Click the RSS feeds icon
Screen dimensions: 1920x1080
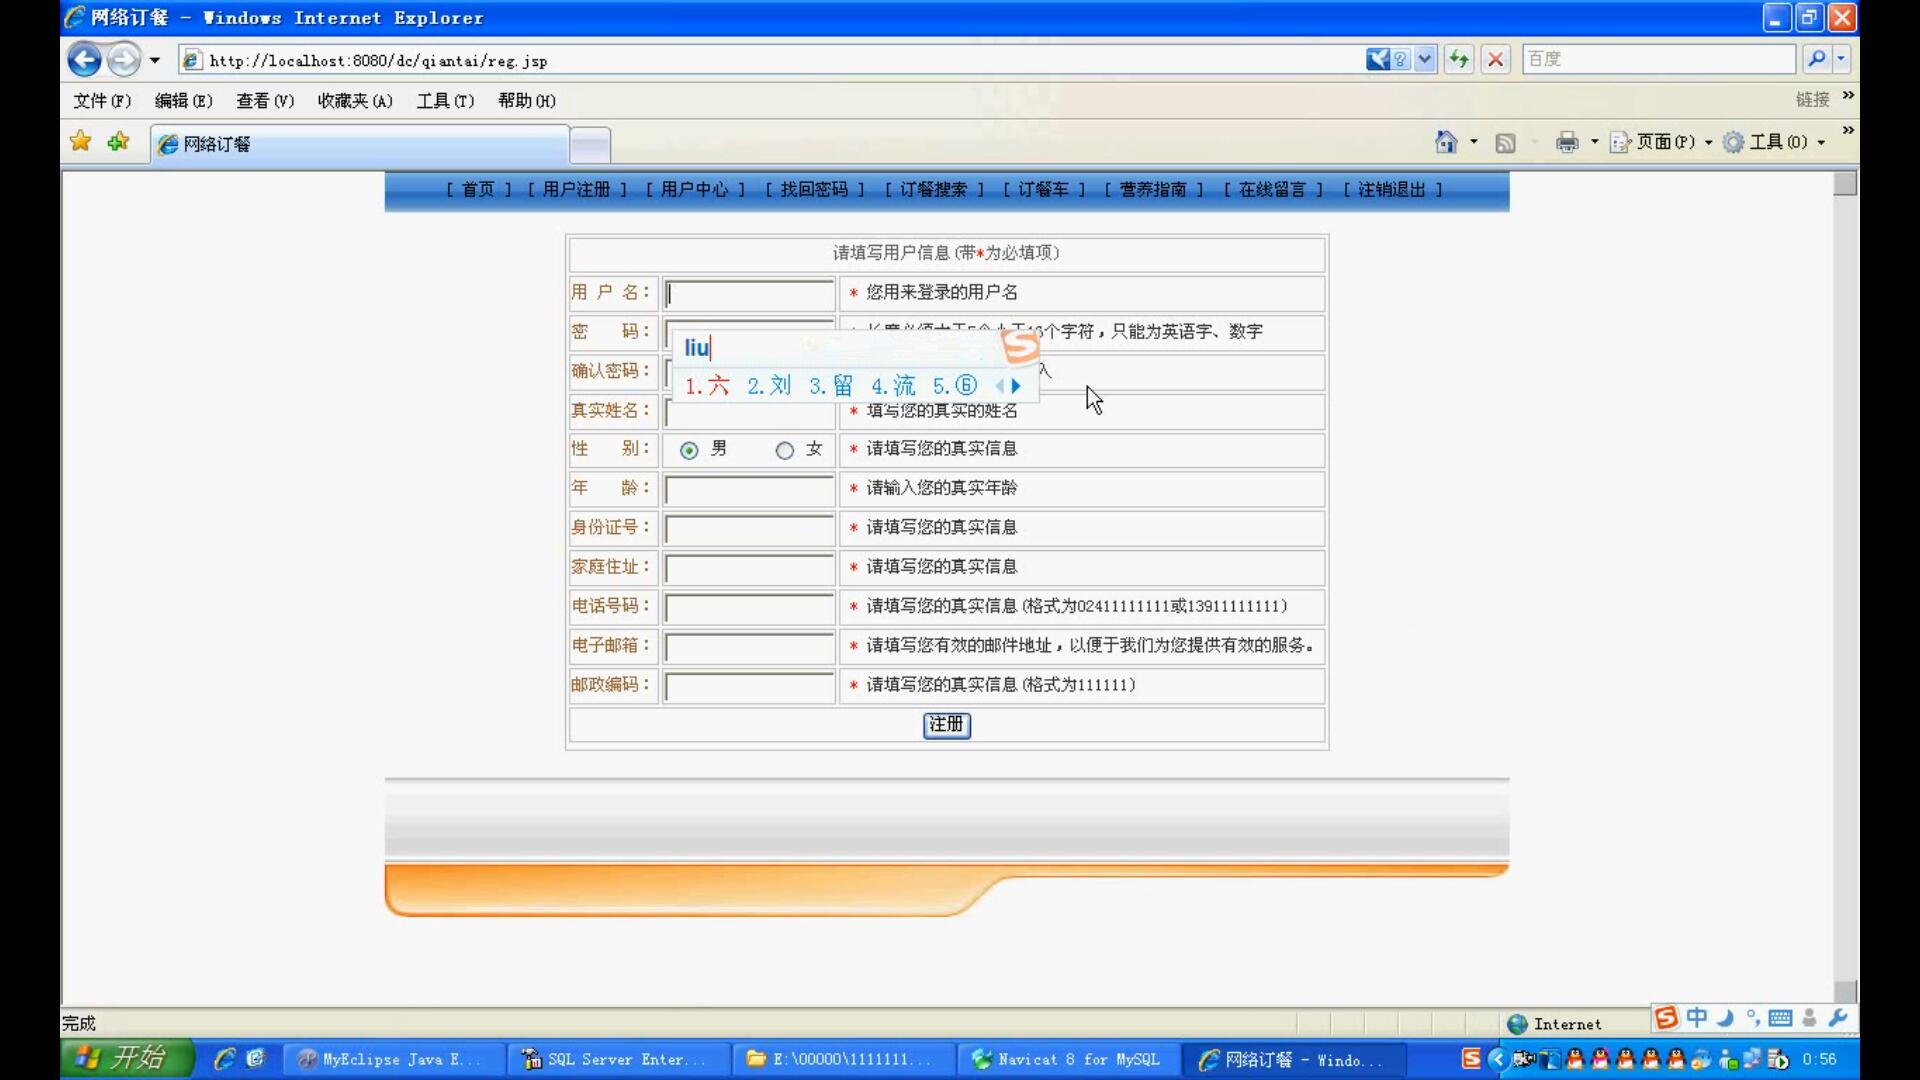(1505, 143)
